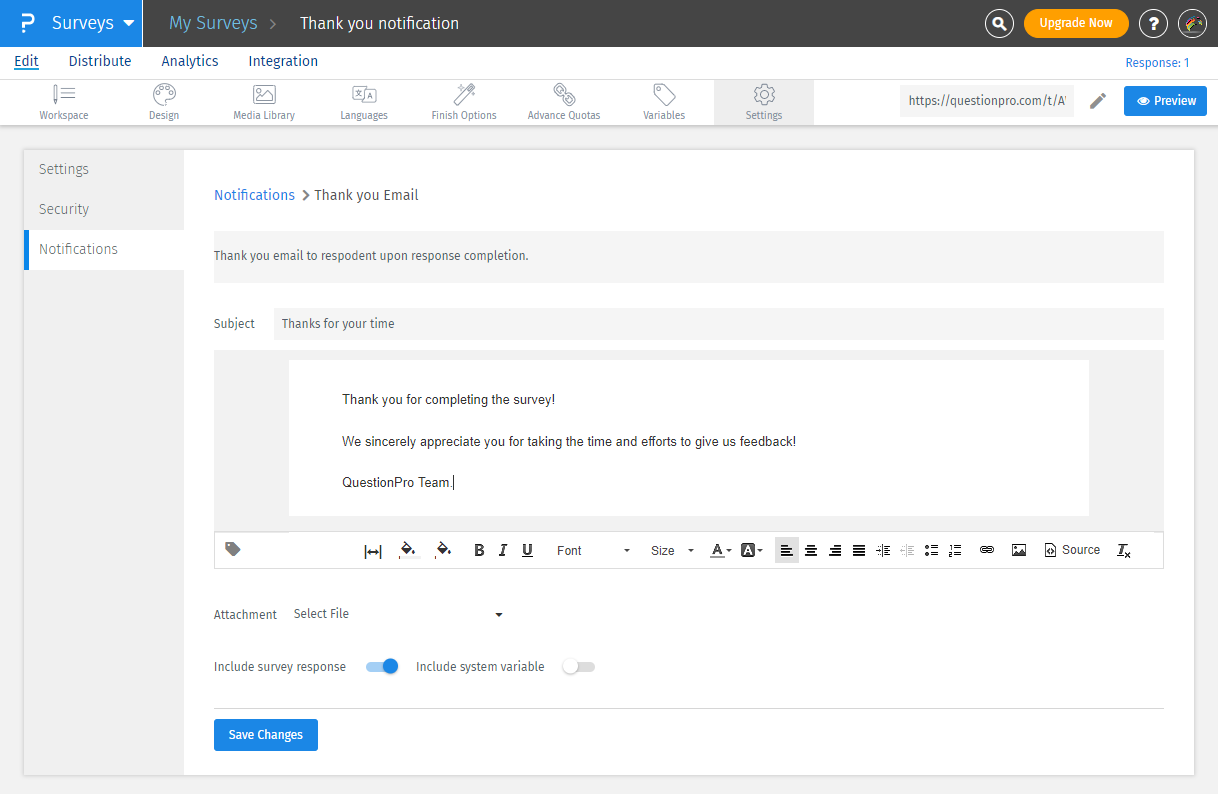Screen dimensions: 1218x794
Task: Open the Attachment Select File dropdown
Action: (x=398, y=614)
